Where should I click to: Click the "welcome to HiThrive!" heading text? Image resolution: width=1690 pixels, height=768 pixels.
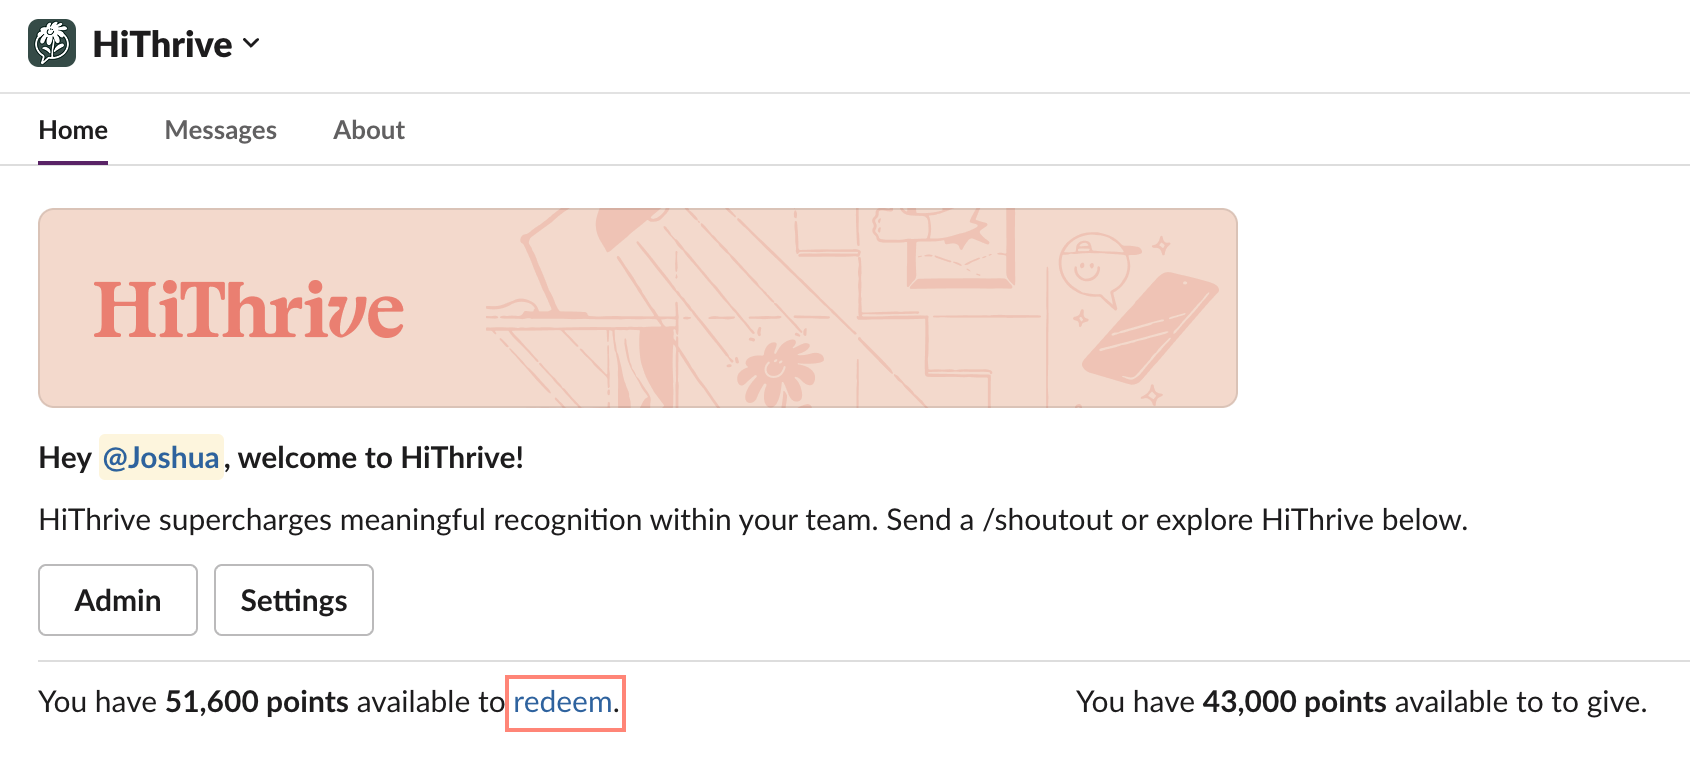(381, 458)
